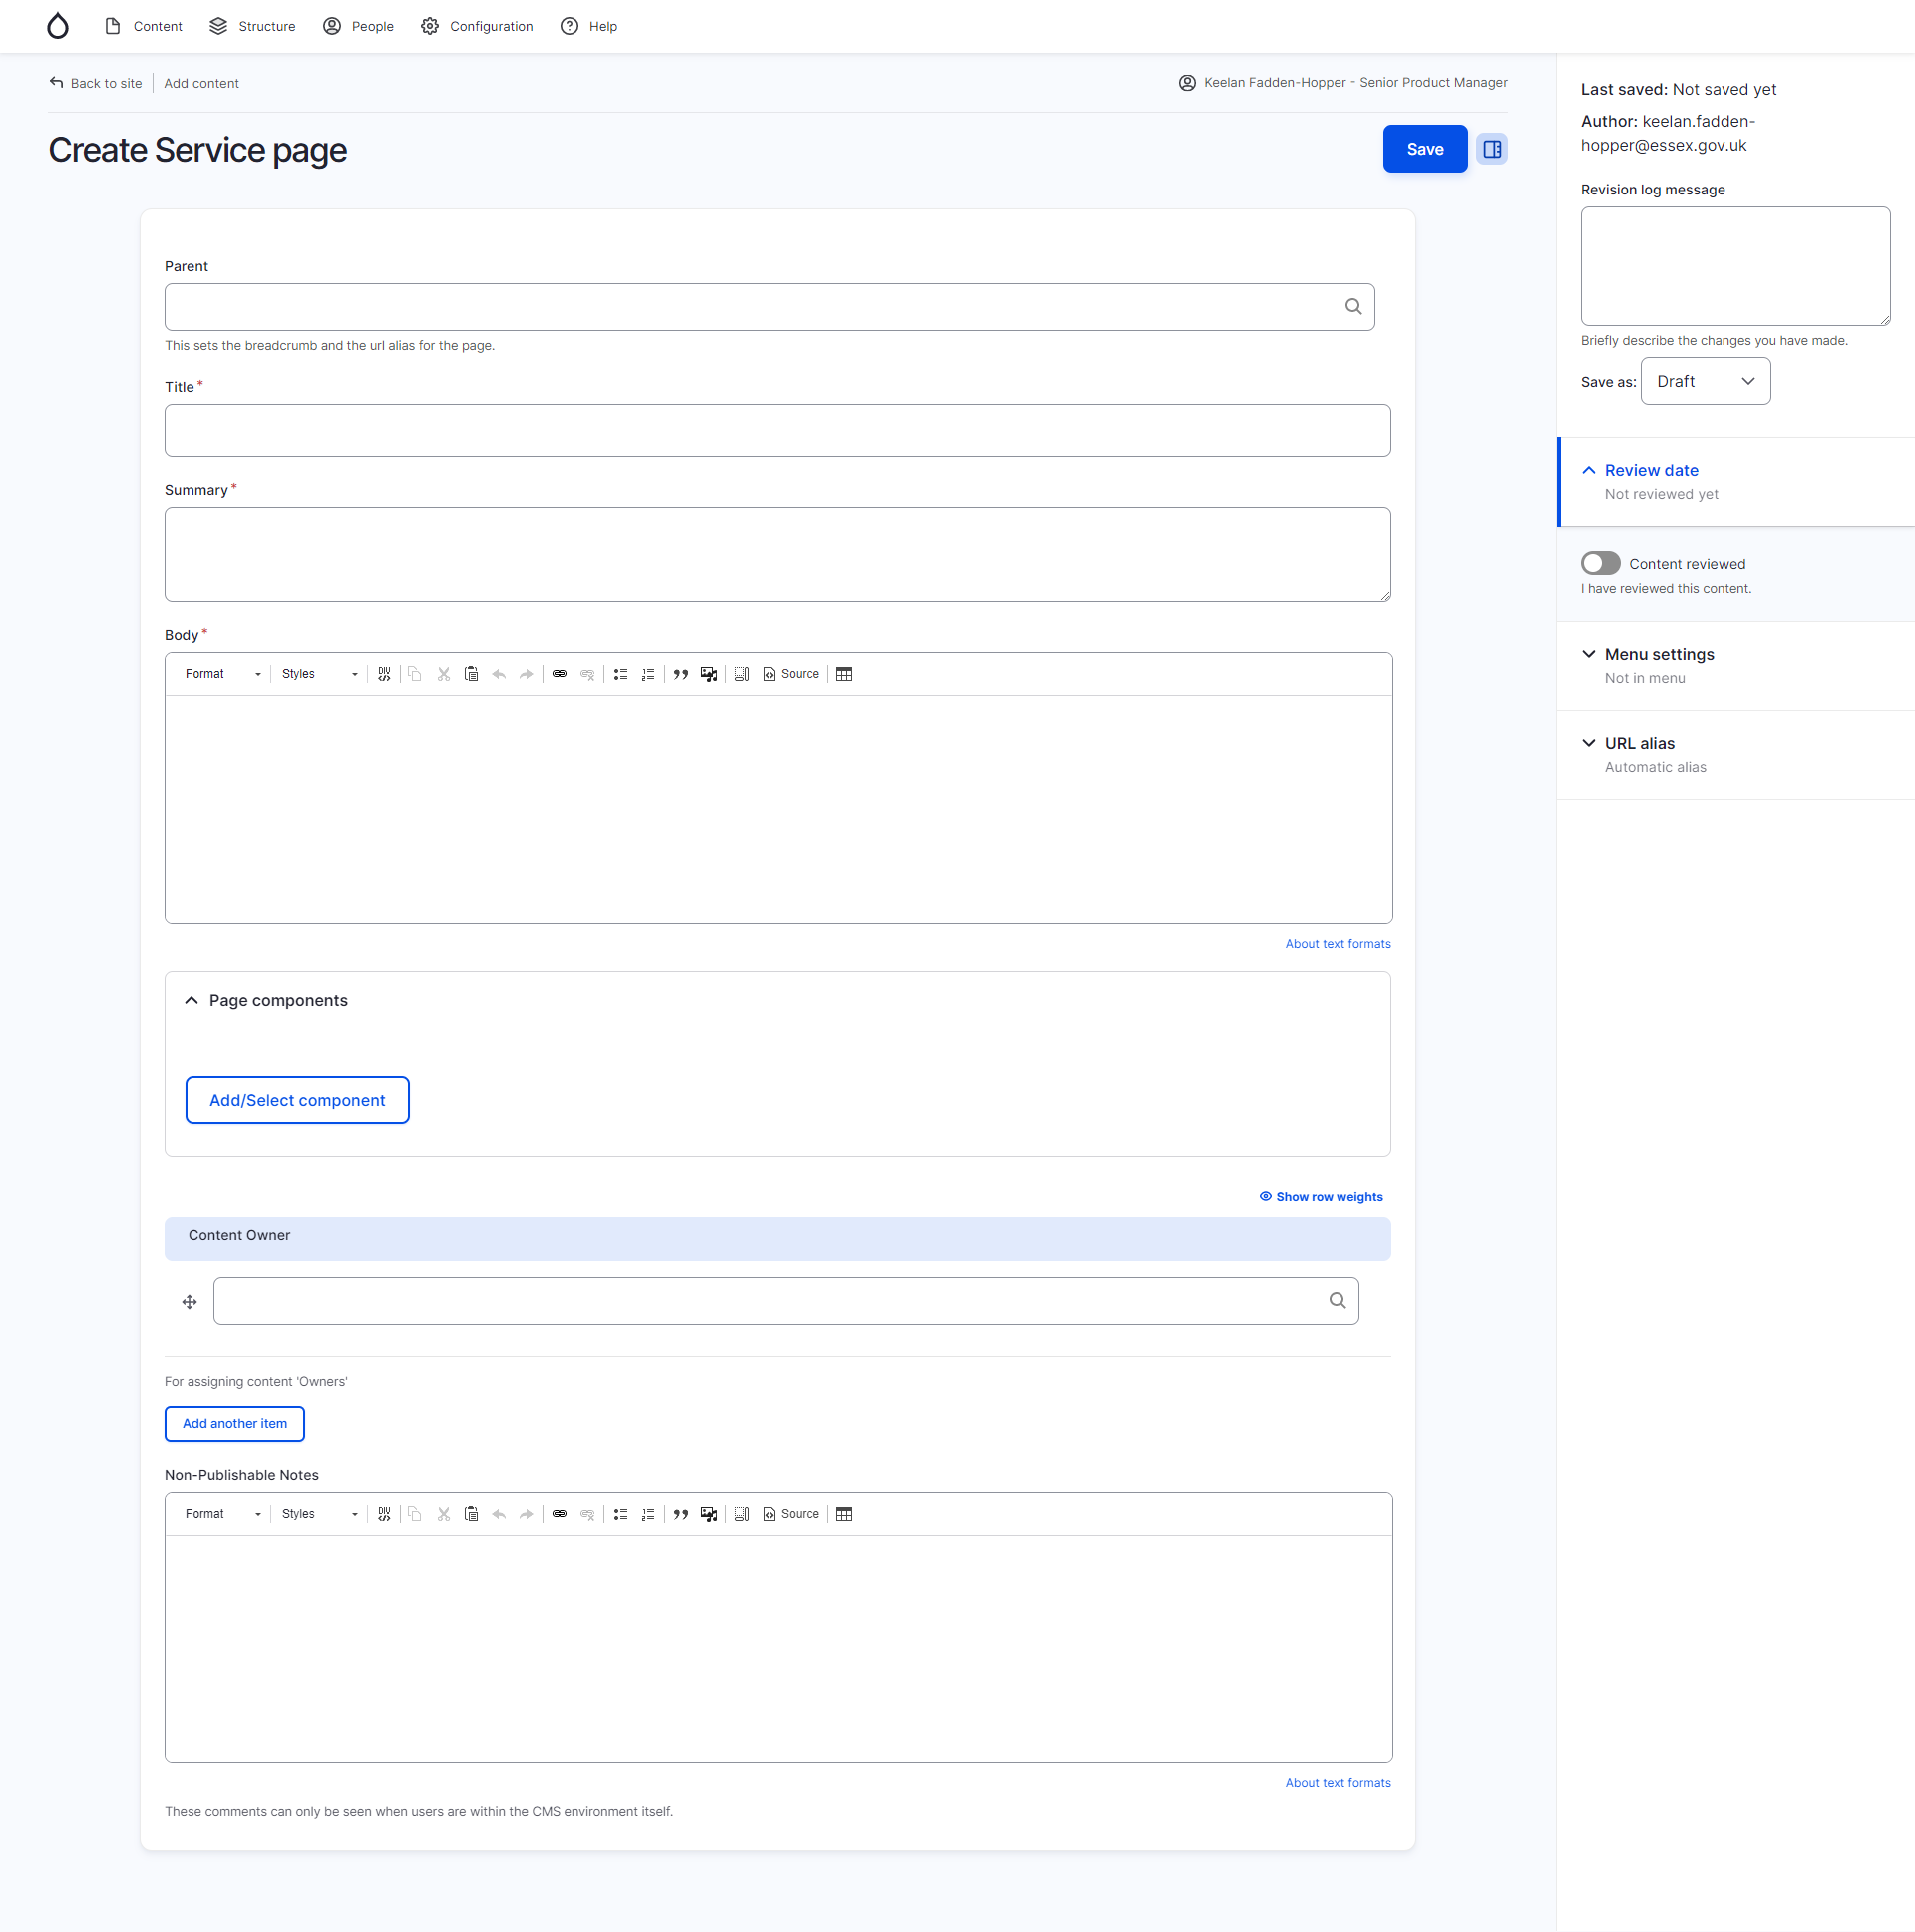The width and height of the screenshot is (1915, 1932).
Task: Toggle the sidebar panel icon next to Save
Action: click(1491, 148)
